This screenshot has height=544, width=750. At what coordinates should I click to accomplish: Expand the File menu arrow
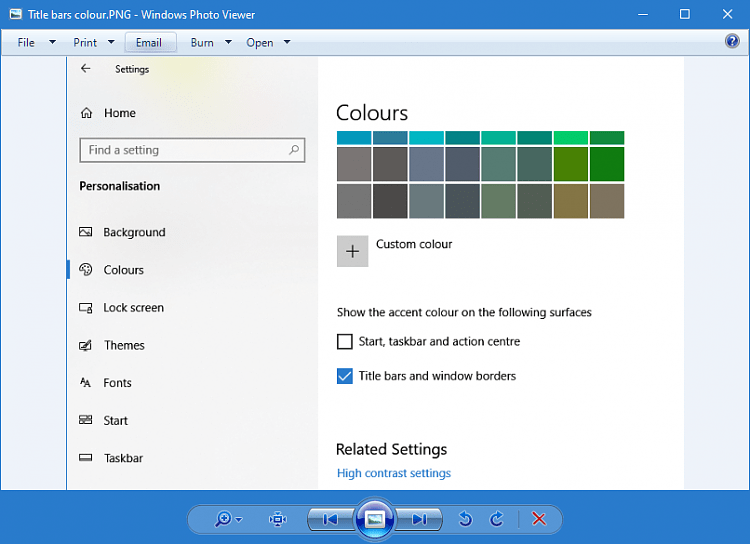[x=53, y=42]
